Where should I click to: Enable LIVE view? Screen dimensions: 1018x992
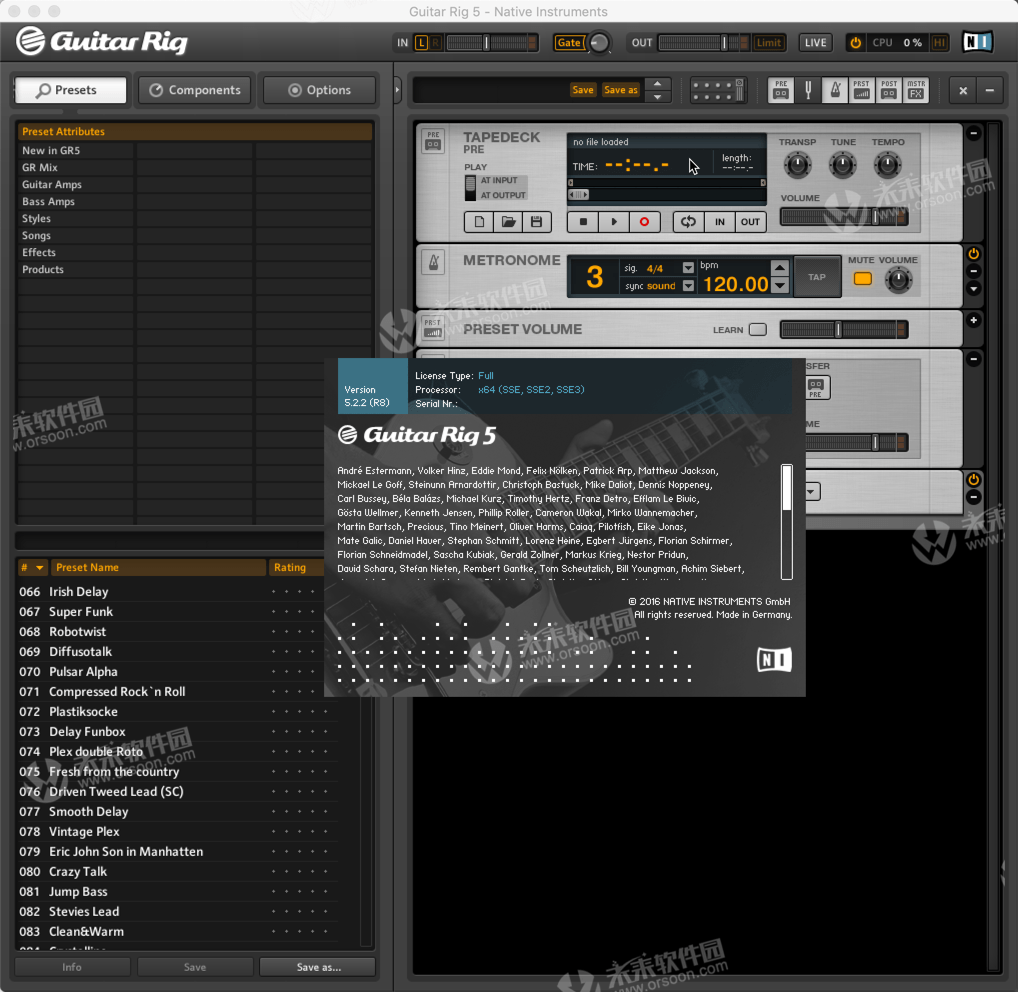pyautogui.click(x=816, y=43)
